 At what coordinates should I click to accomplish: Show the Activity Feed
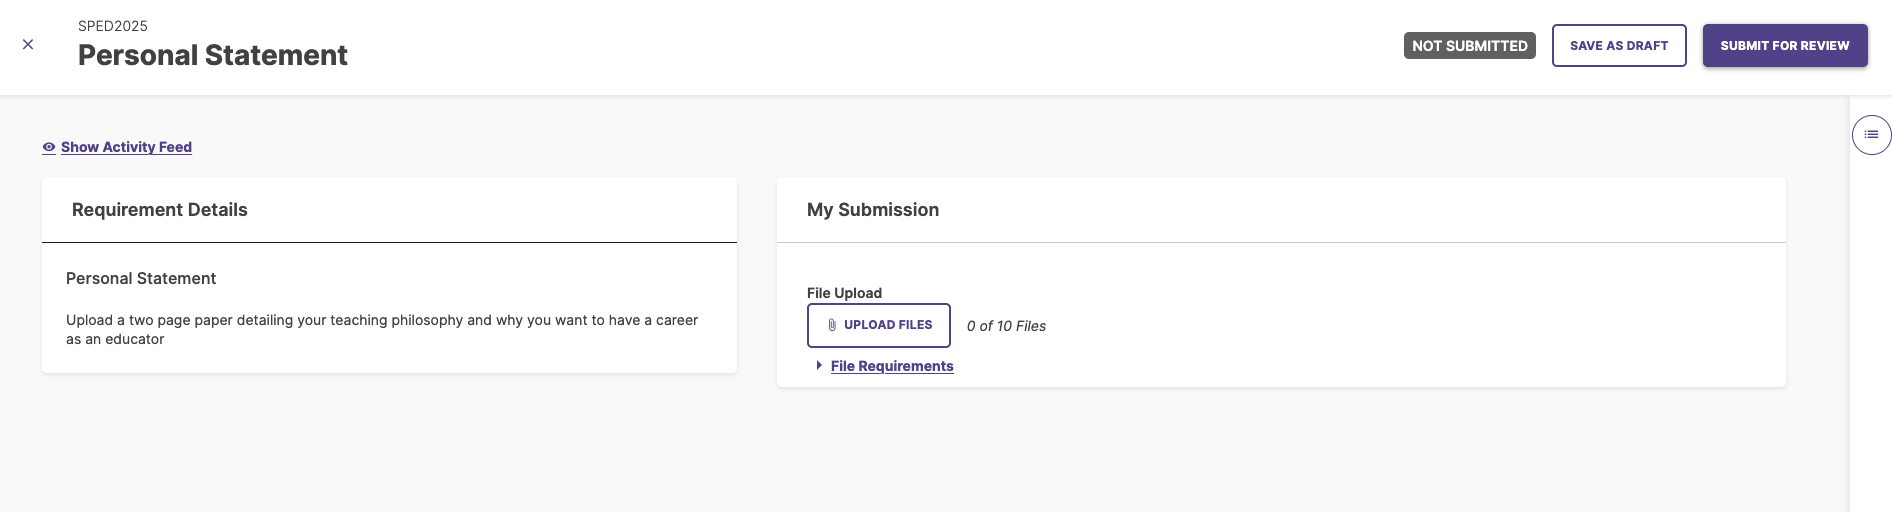point(117,147)
